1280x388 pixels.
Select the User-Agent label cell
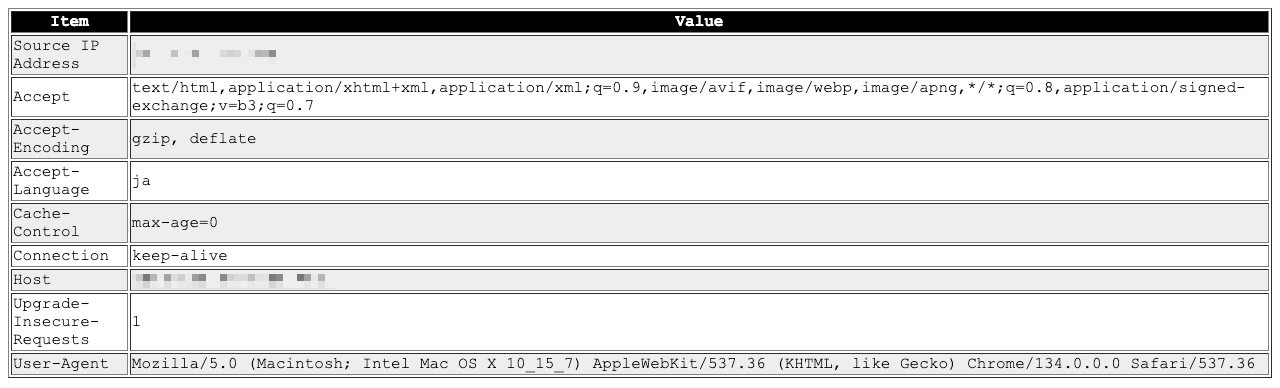click(x=69, y=364)
